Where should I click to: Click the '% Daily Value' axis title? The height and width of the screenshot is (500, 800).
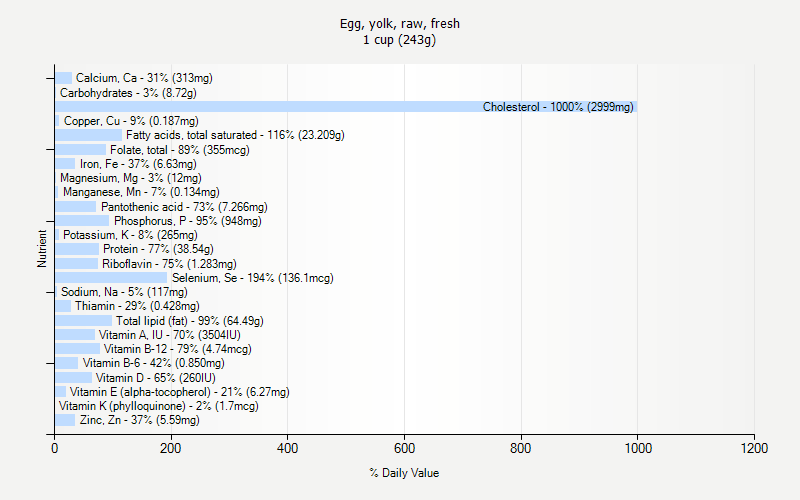(x=404, y=473)
